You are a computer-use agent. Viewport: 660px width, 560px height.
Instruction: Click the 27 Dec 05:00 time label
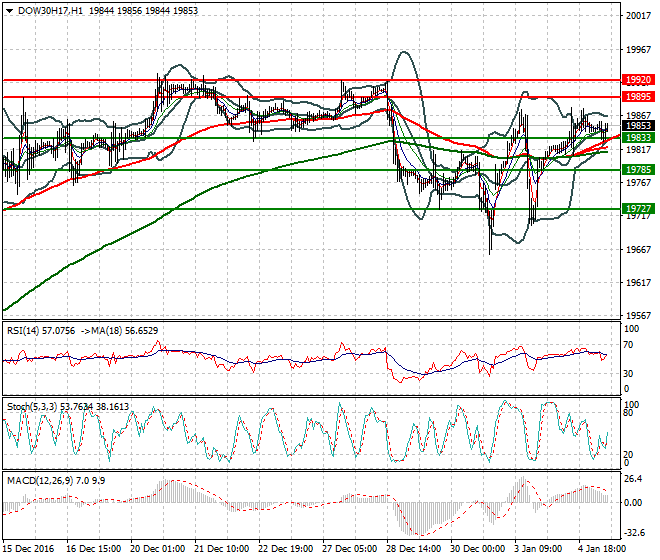349,549
